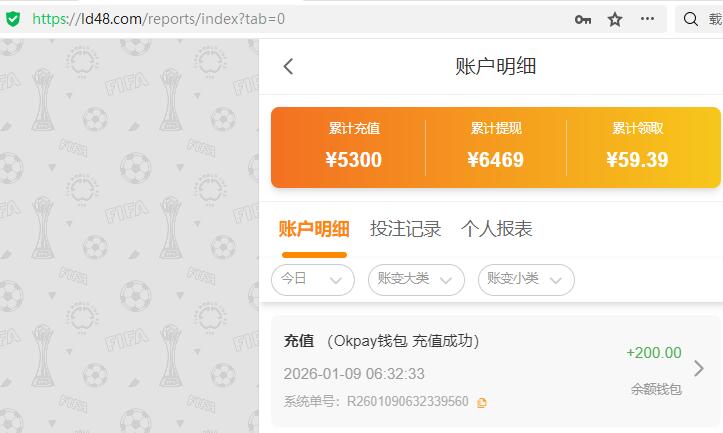
Task: Click the 累计领取 ¥59.39 summary
Action: (x=637, y=148)
